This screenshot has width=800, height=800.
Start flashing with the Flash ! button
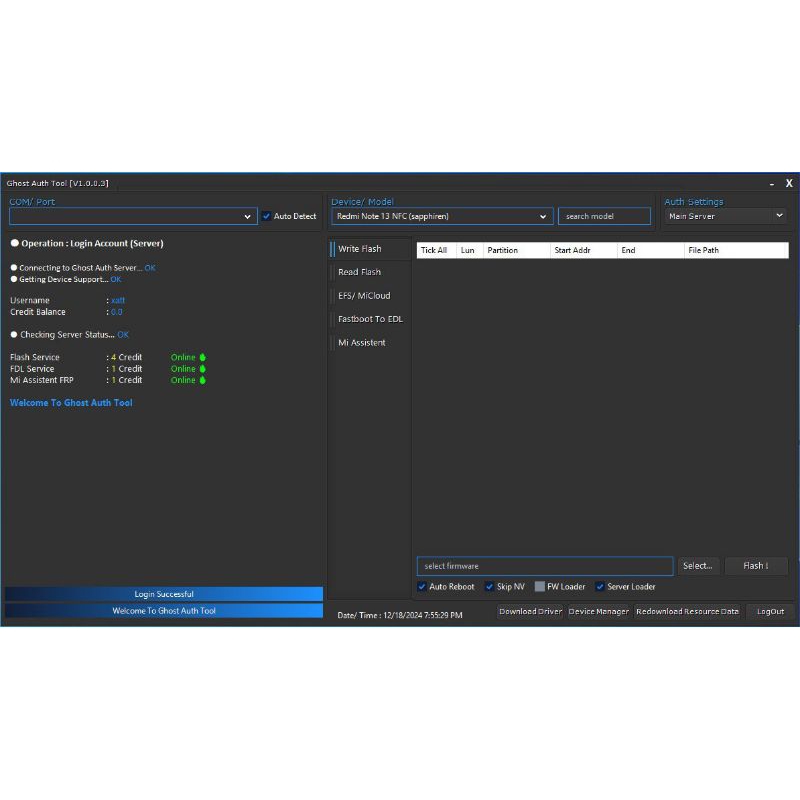click(x=756, y=566)
